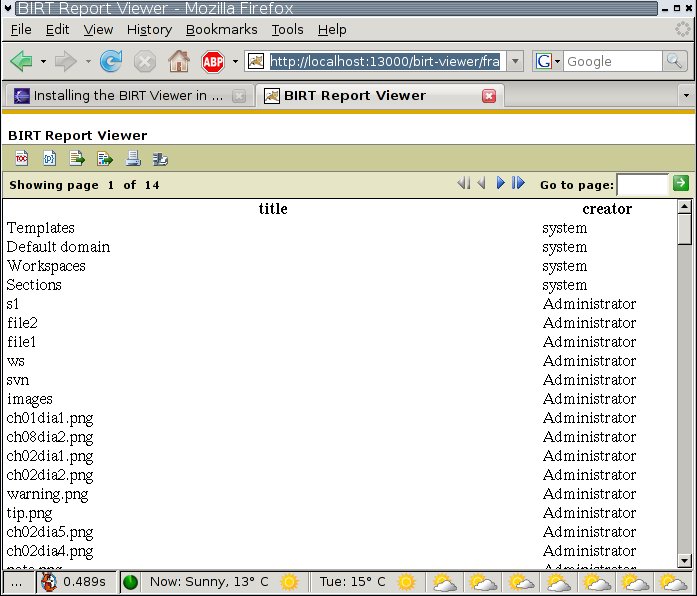Click the Firefox Back arrow
Viewport: 697px width, 596px height.
click(x=21, y=61)
